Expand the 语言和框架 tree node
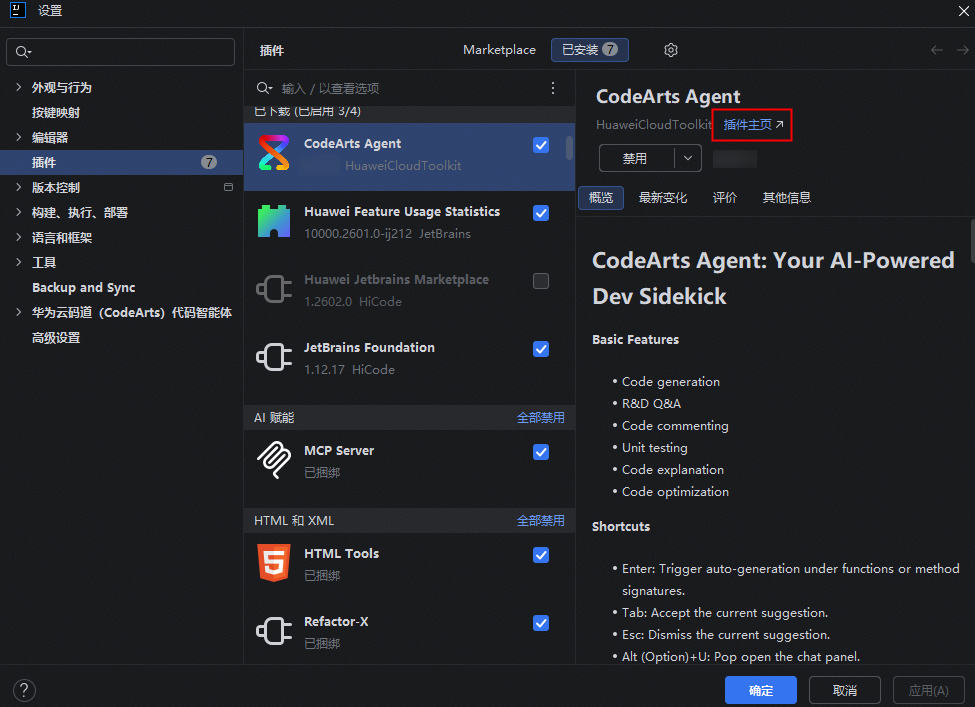The height and width of the screenshot is (707, 975). coord(18,237)
